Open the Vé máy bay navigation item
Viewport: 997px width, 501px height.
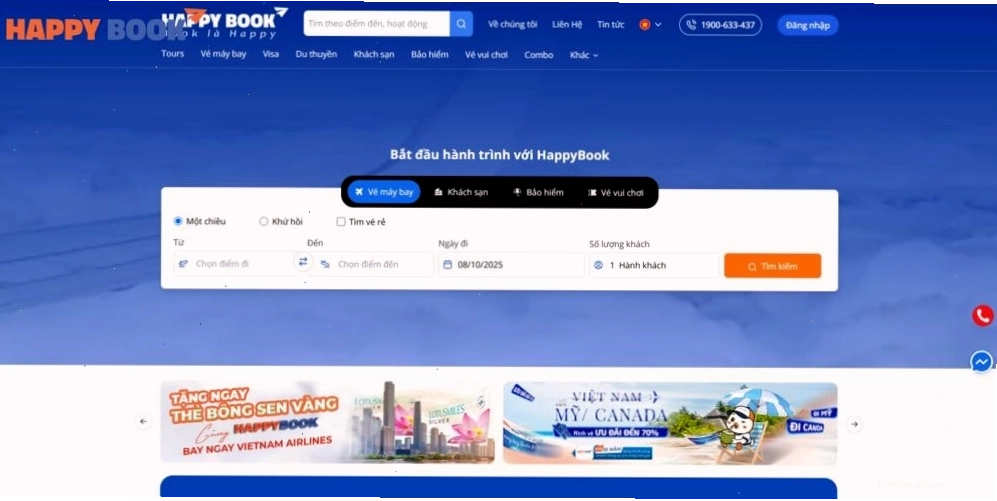(223, 54)
